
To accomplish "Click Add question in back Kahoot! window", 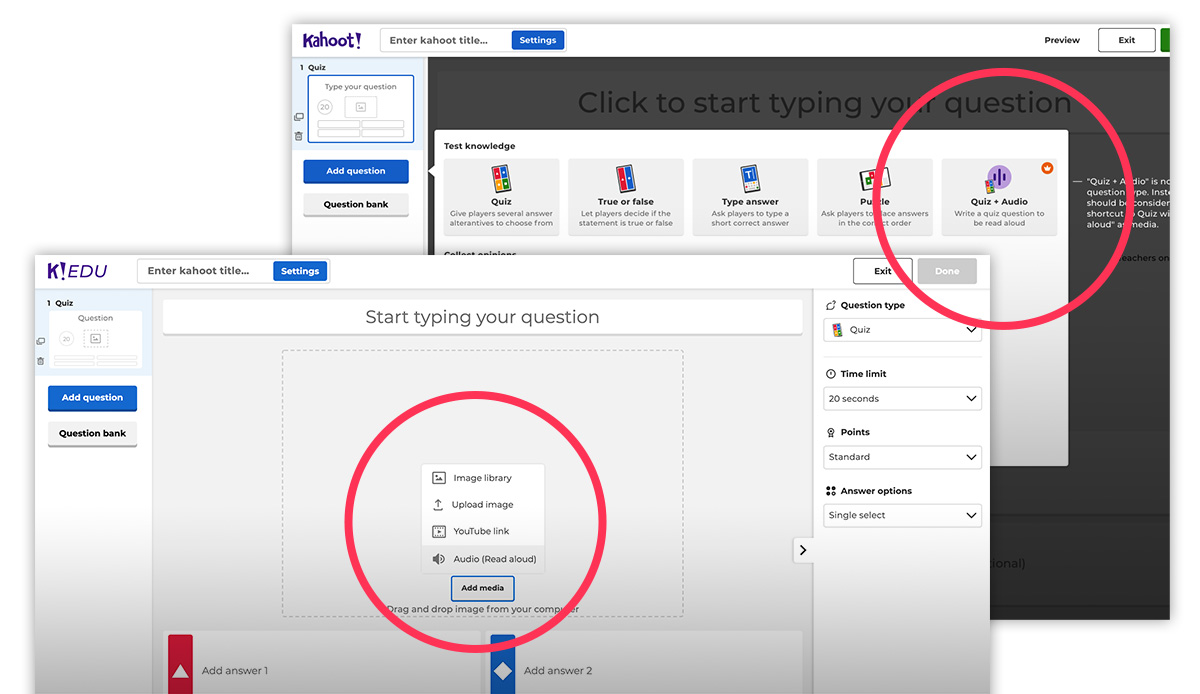I will click(356, 171).
